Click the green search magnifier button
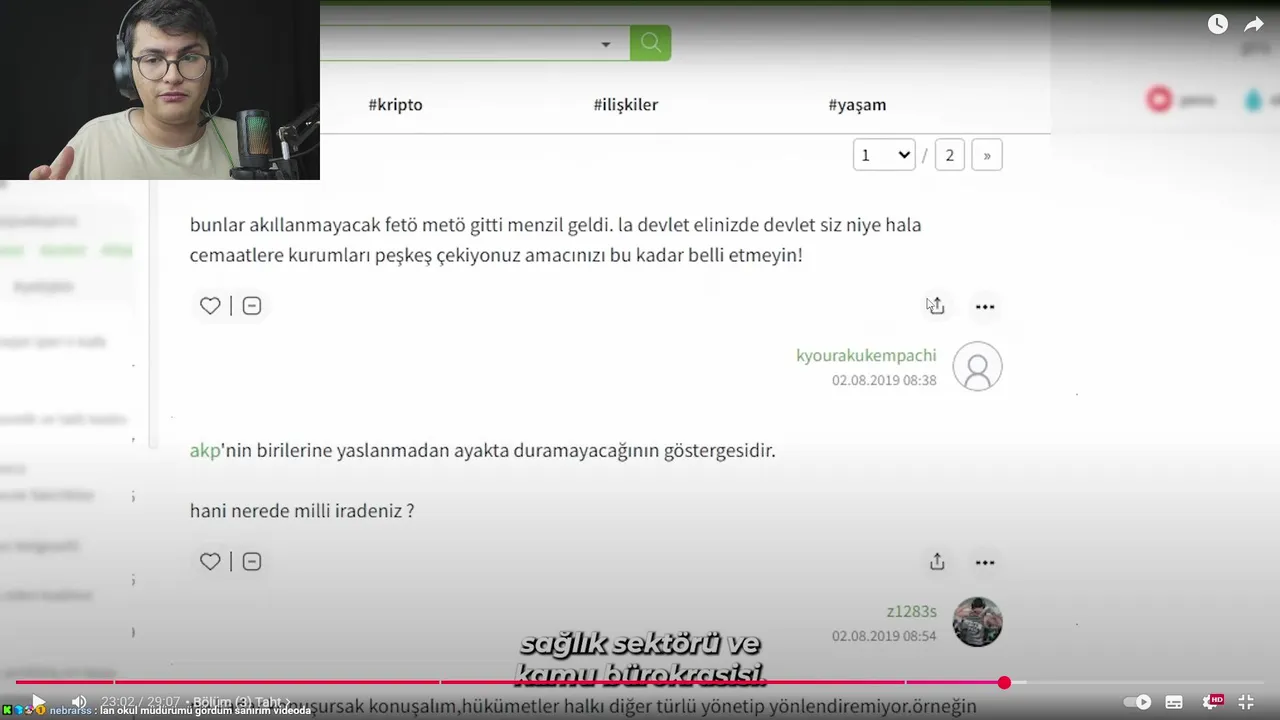The width and height of the screenshot is (1280, 720). pos(651,43)
